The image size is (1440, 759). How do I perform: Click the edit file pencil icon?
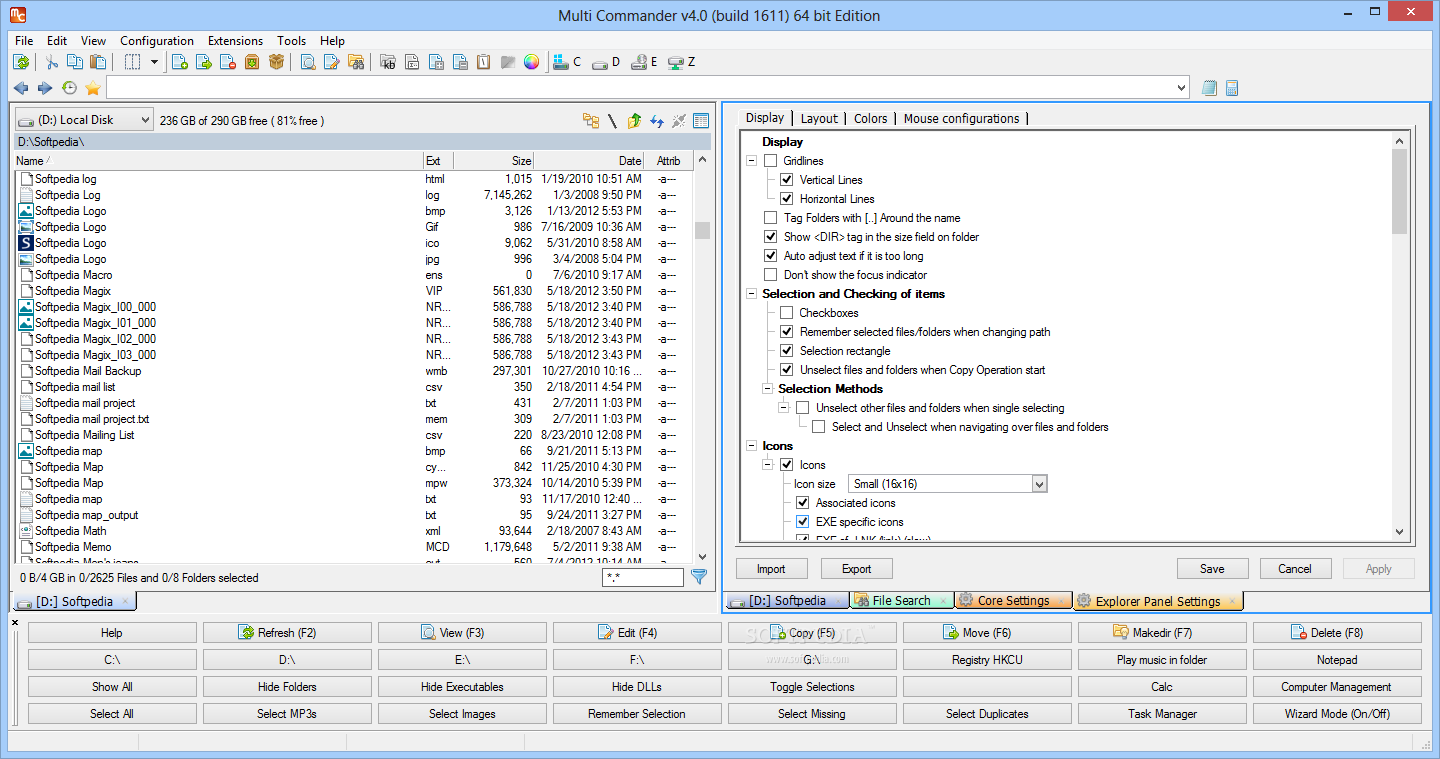point(332,62)
